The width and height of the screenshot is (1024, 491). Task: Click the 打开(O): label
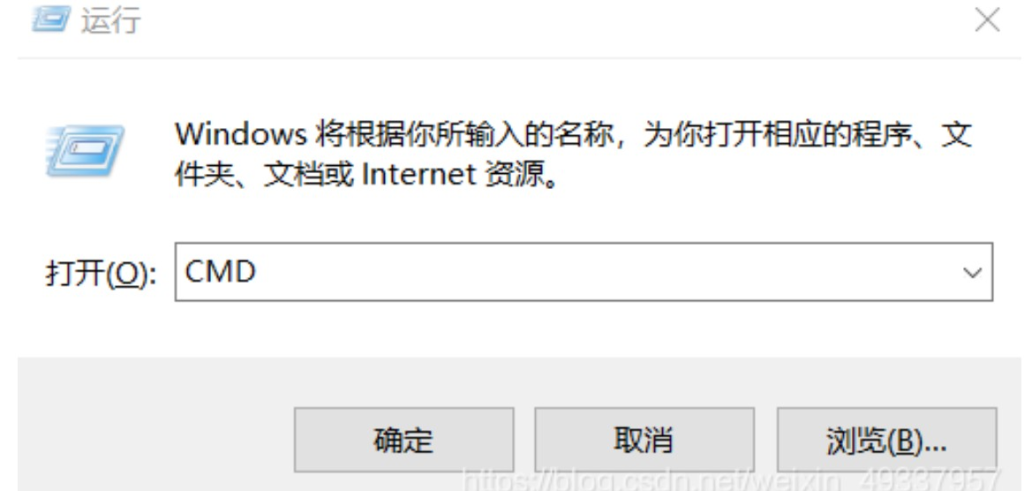tap(101, 273)
